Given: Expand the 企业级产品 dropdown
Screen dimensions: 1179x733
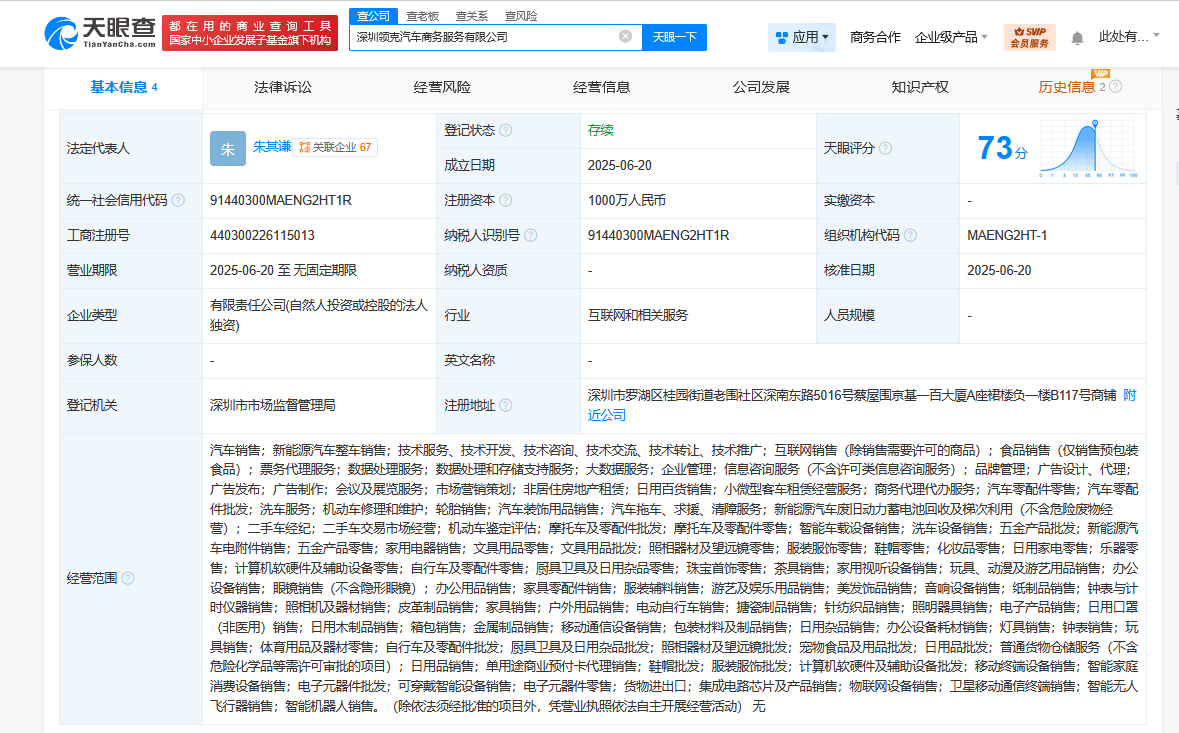Looking at the screenshot, I should [x=951, y=38].
